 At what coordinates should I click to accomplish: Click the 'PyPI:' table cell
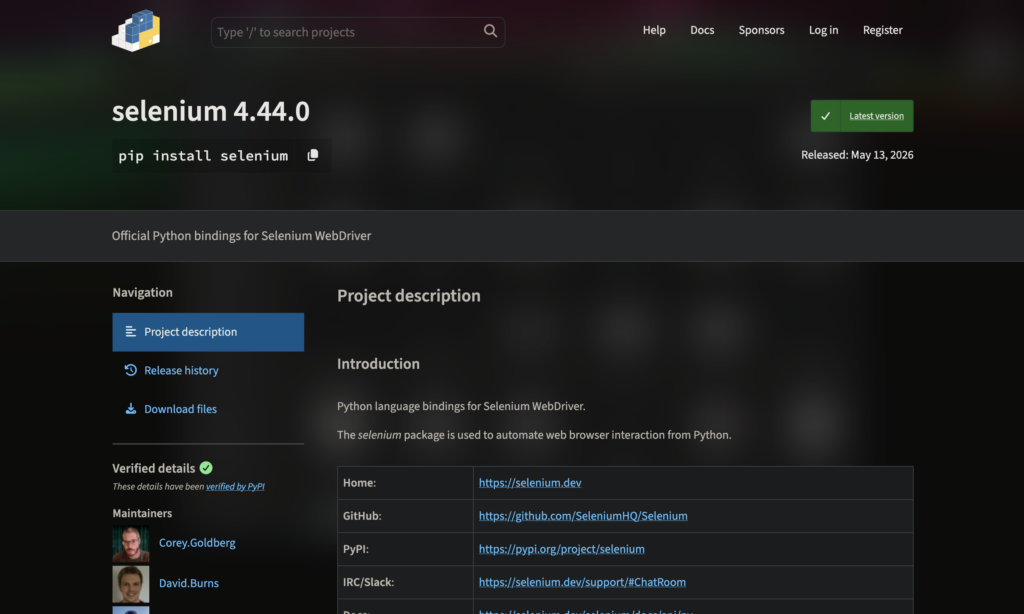pyautogui.click(x=405, y=549)
